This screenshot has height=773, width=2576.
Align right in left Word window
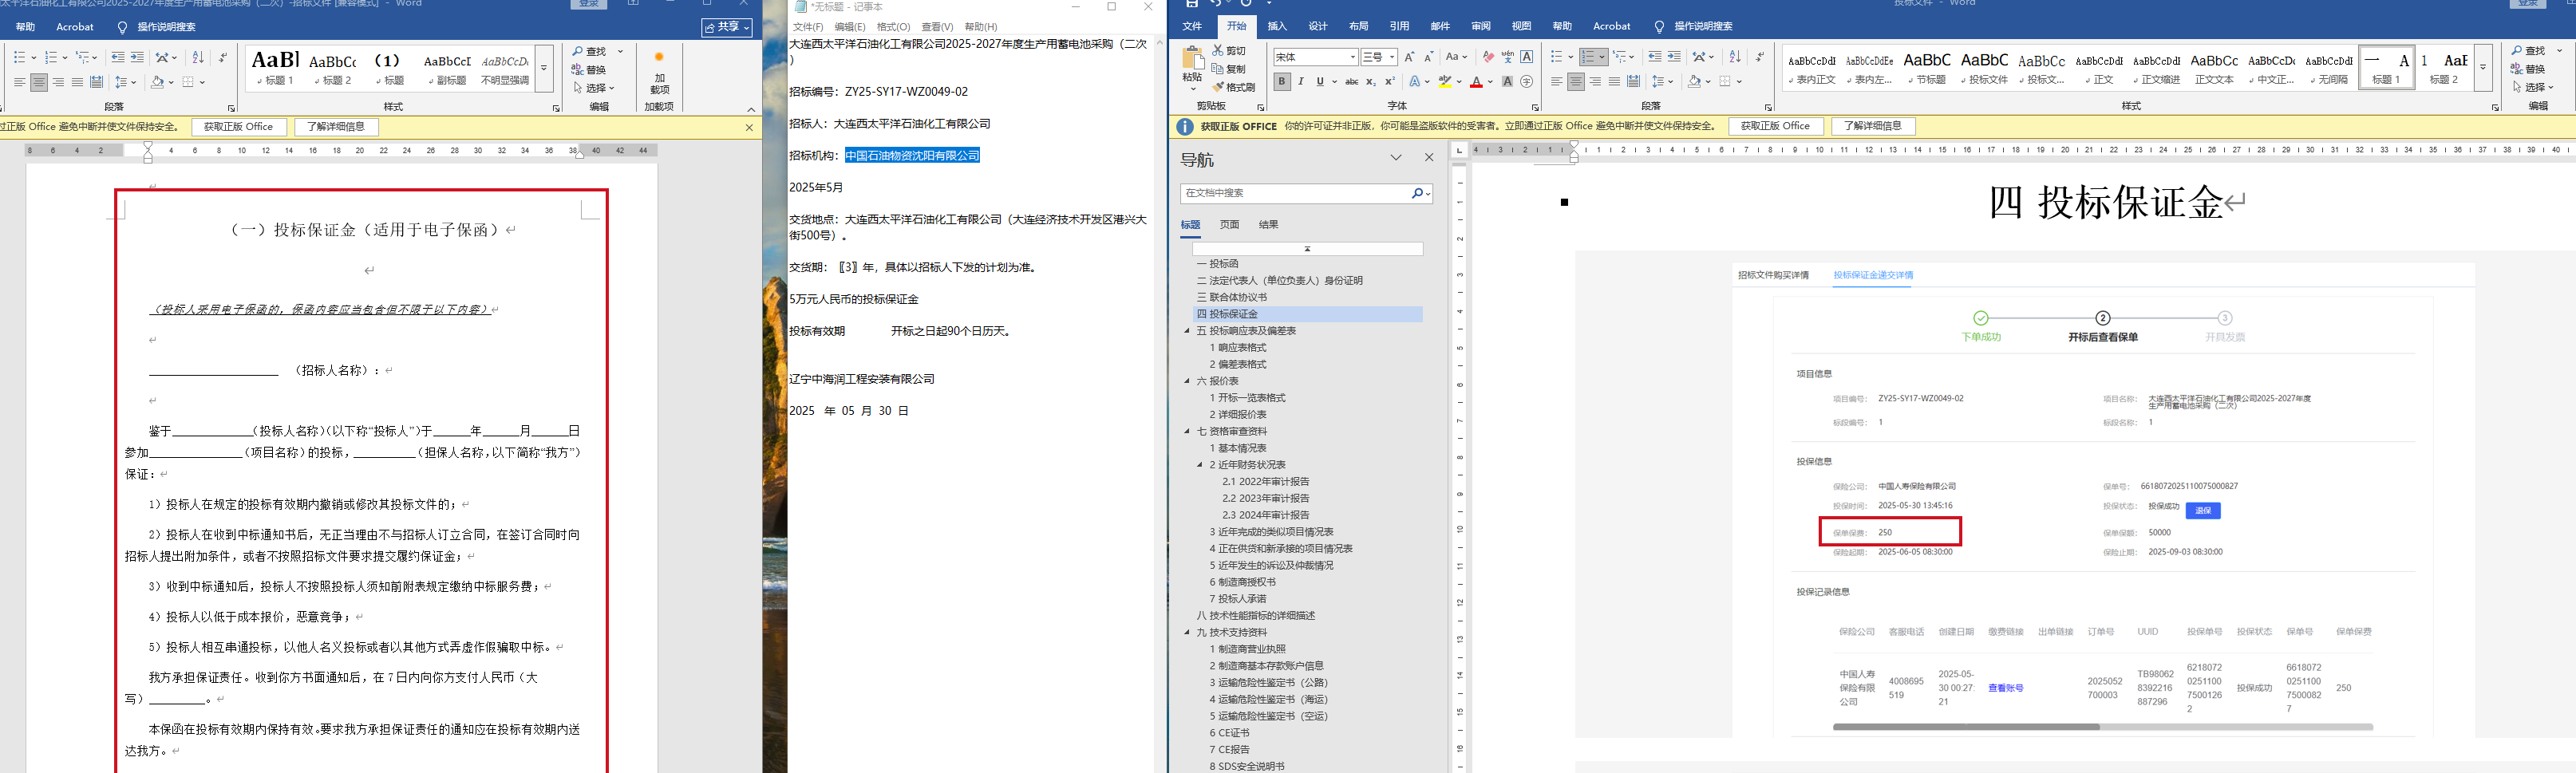click(58, 82)
